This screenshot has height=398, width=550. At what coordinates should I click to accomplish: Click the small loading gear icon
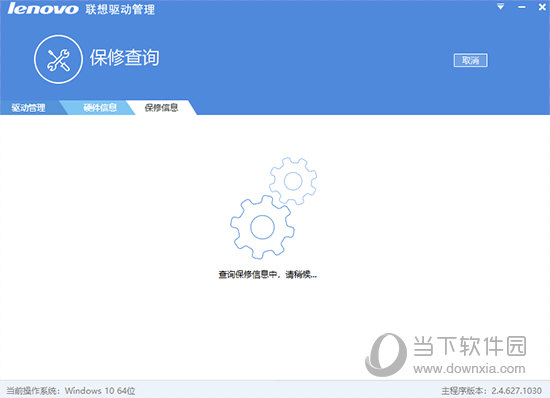(x=293, y=181)
